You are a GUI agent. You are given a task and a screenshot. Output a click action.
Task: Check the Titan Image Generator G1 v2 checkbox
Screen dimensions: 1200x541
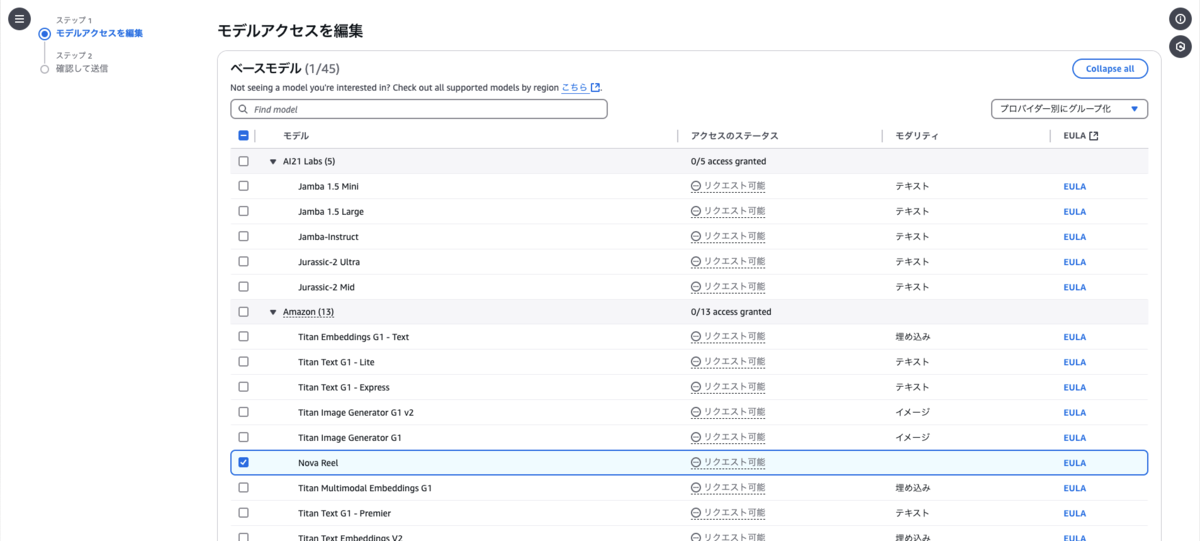click(x=243, y=412)
